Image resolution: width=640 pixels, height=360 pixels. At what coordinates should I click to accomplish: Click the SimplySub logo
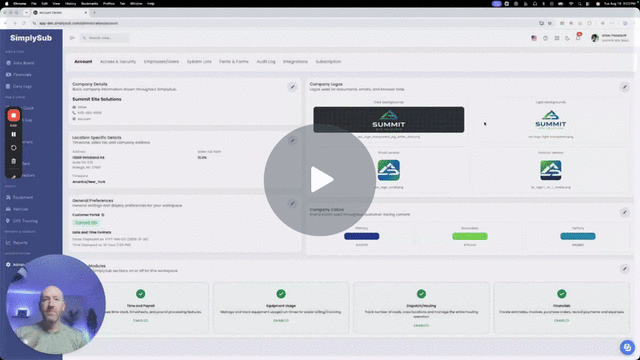coord(31,38)
